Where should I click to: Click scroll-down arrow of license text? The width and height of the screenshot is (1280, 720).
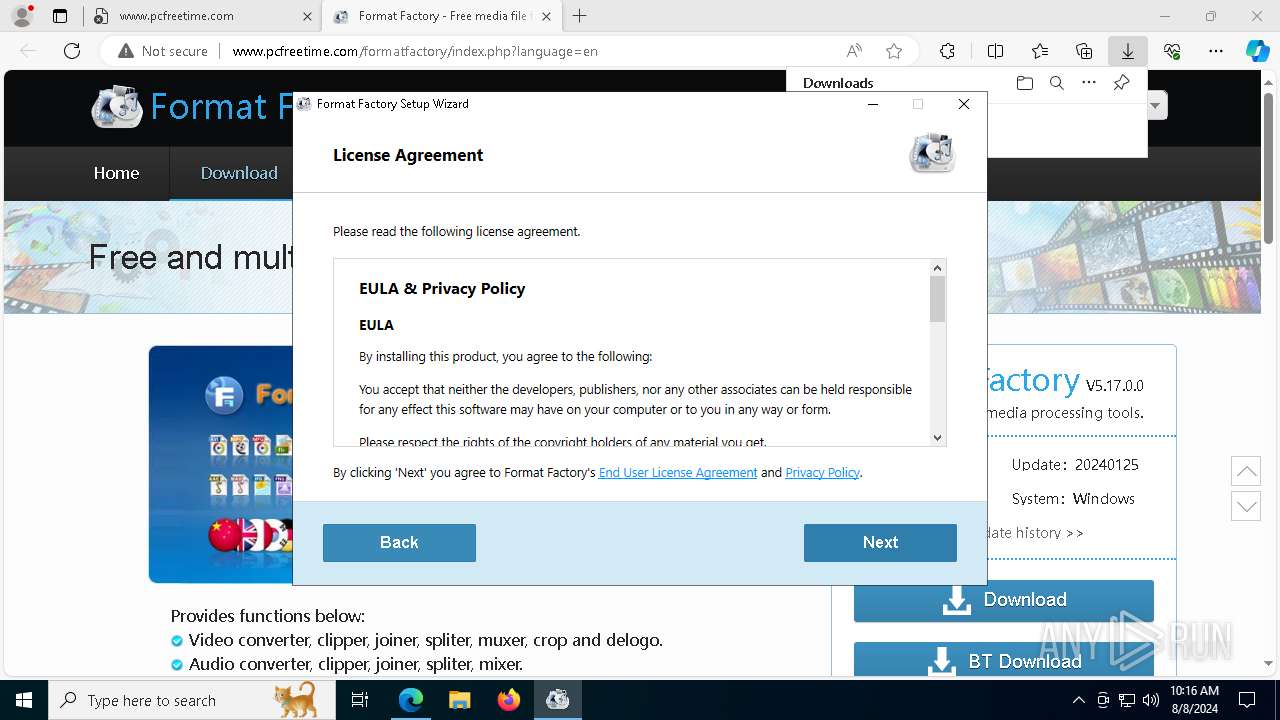pyautogui.click(x=937, y=437)
